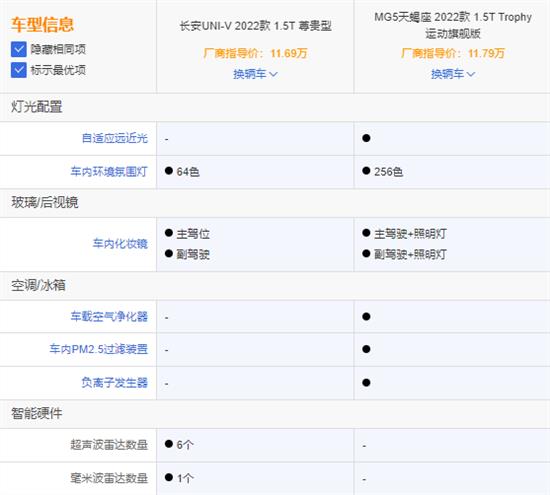Click the MG5 dot in 车内PM2.5过滤装置 row

tap(366, 349)
